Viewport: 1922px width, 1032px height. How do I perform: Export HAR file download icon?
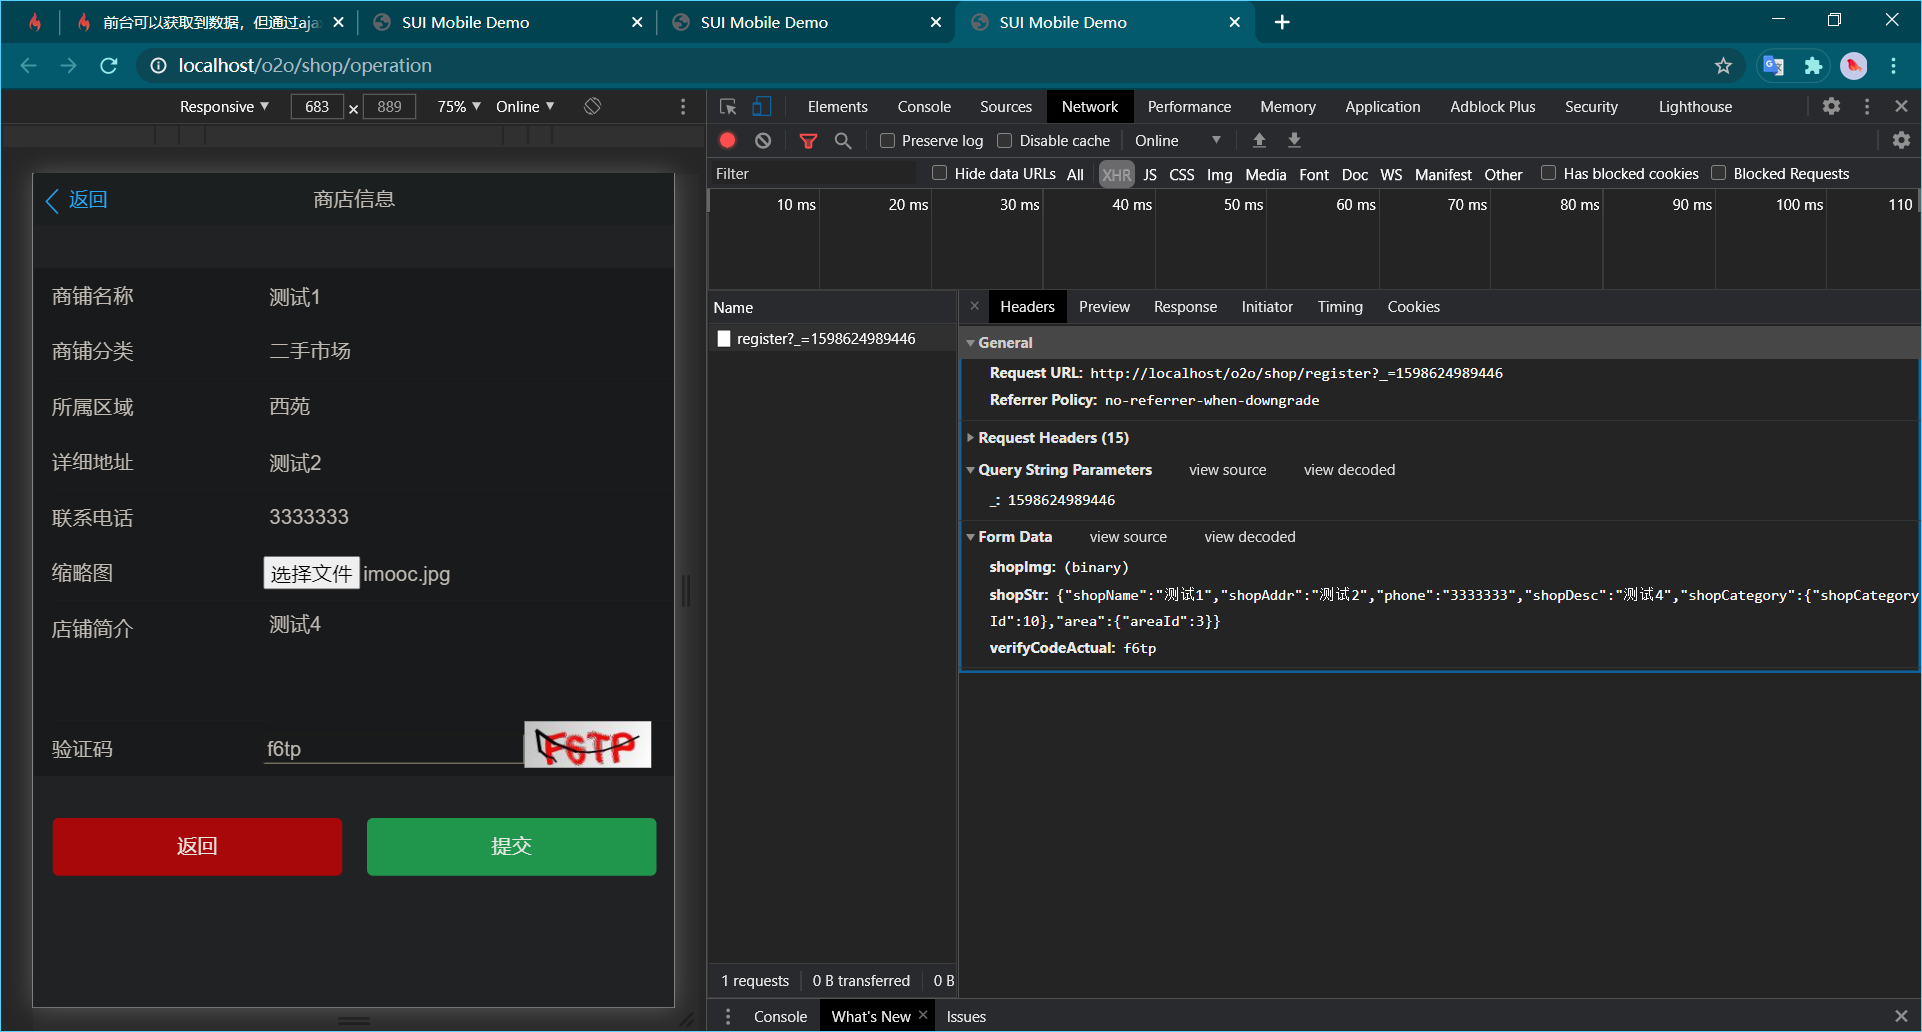(x=1294, y=140)
